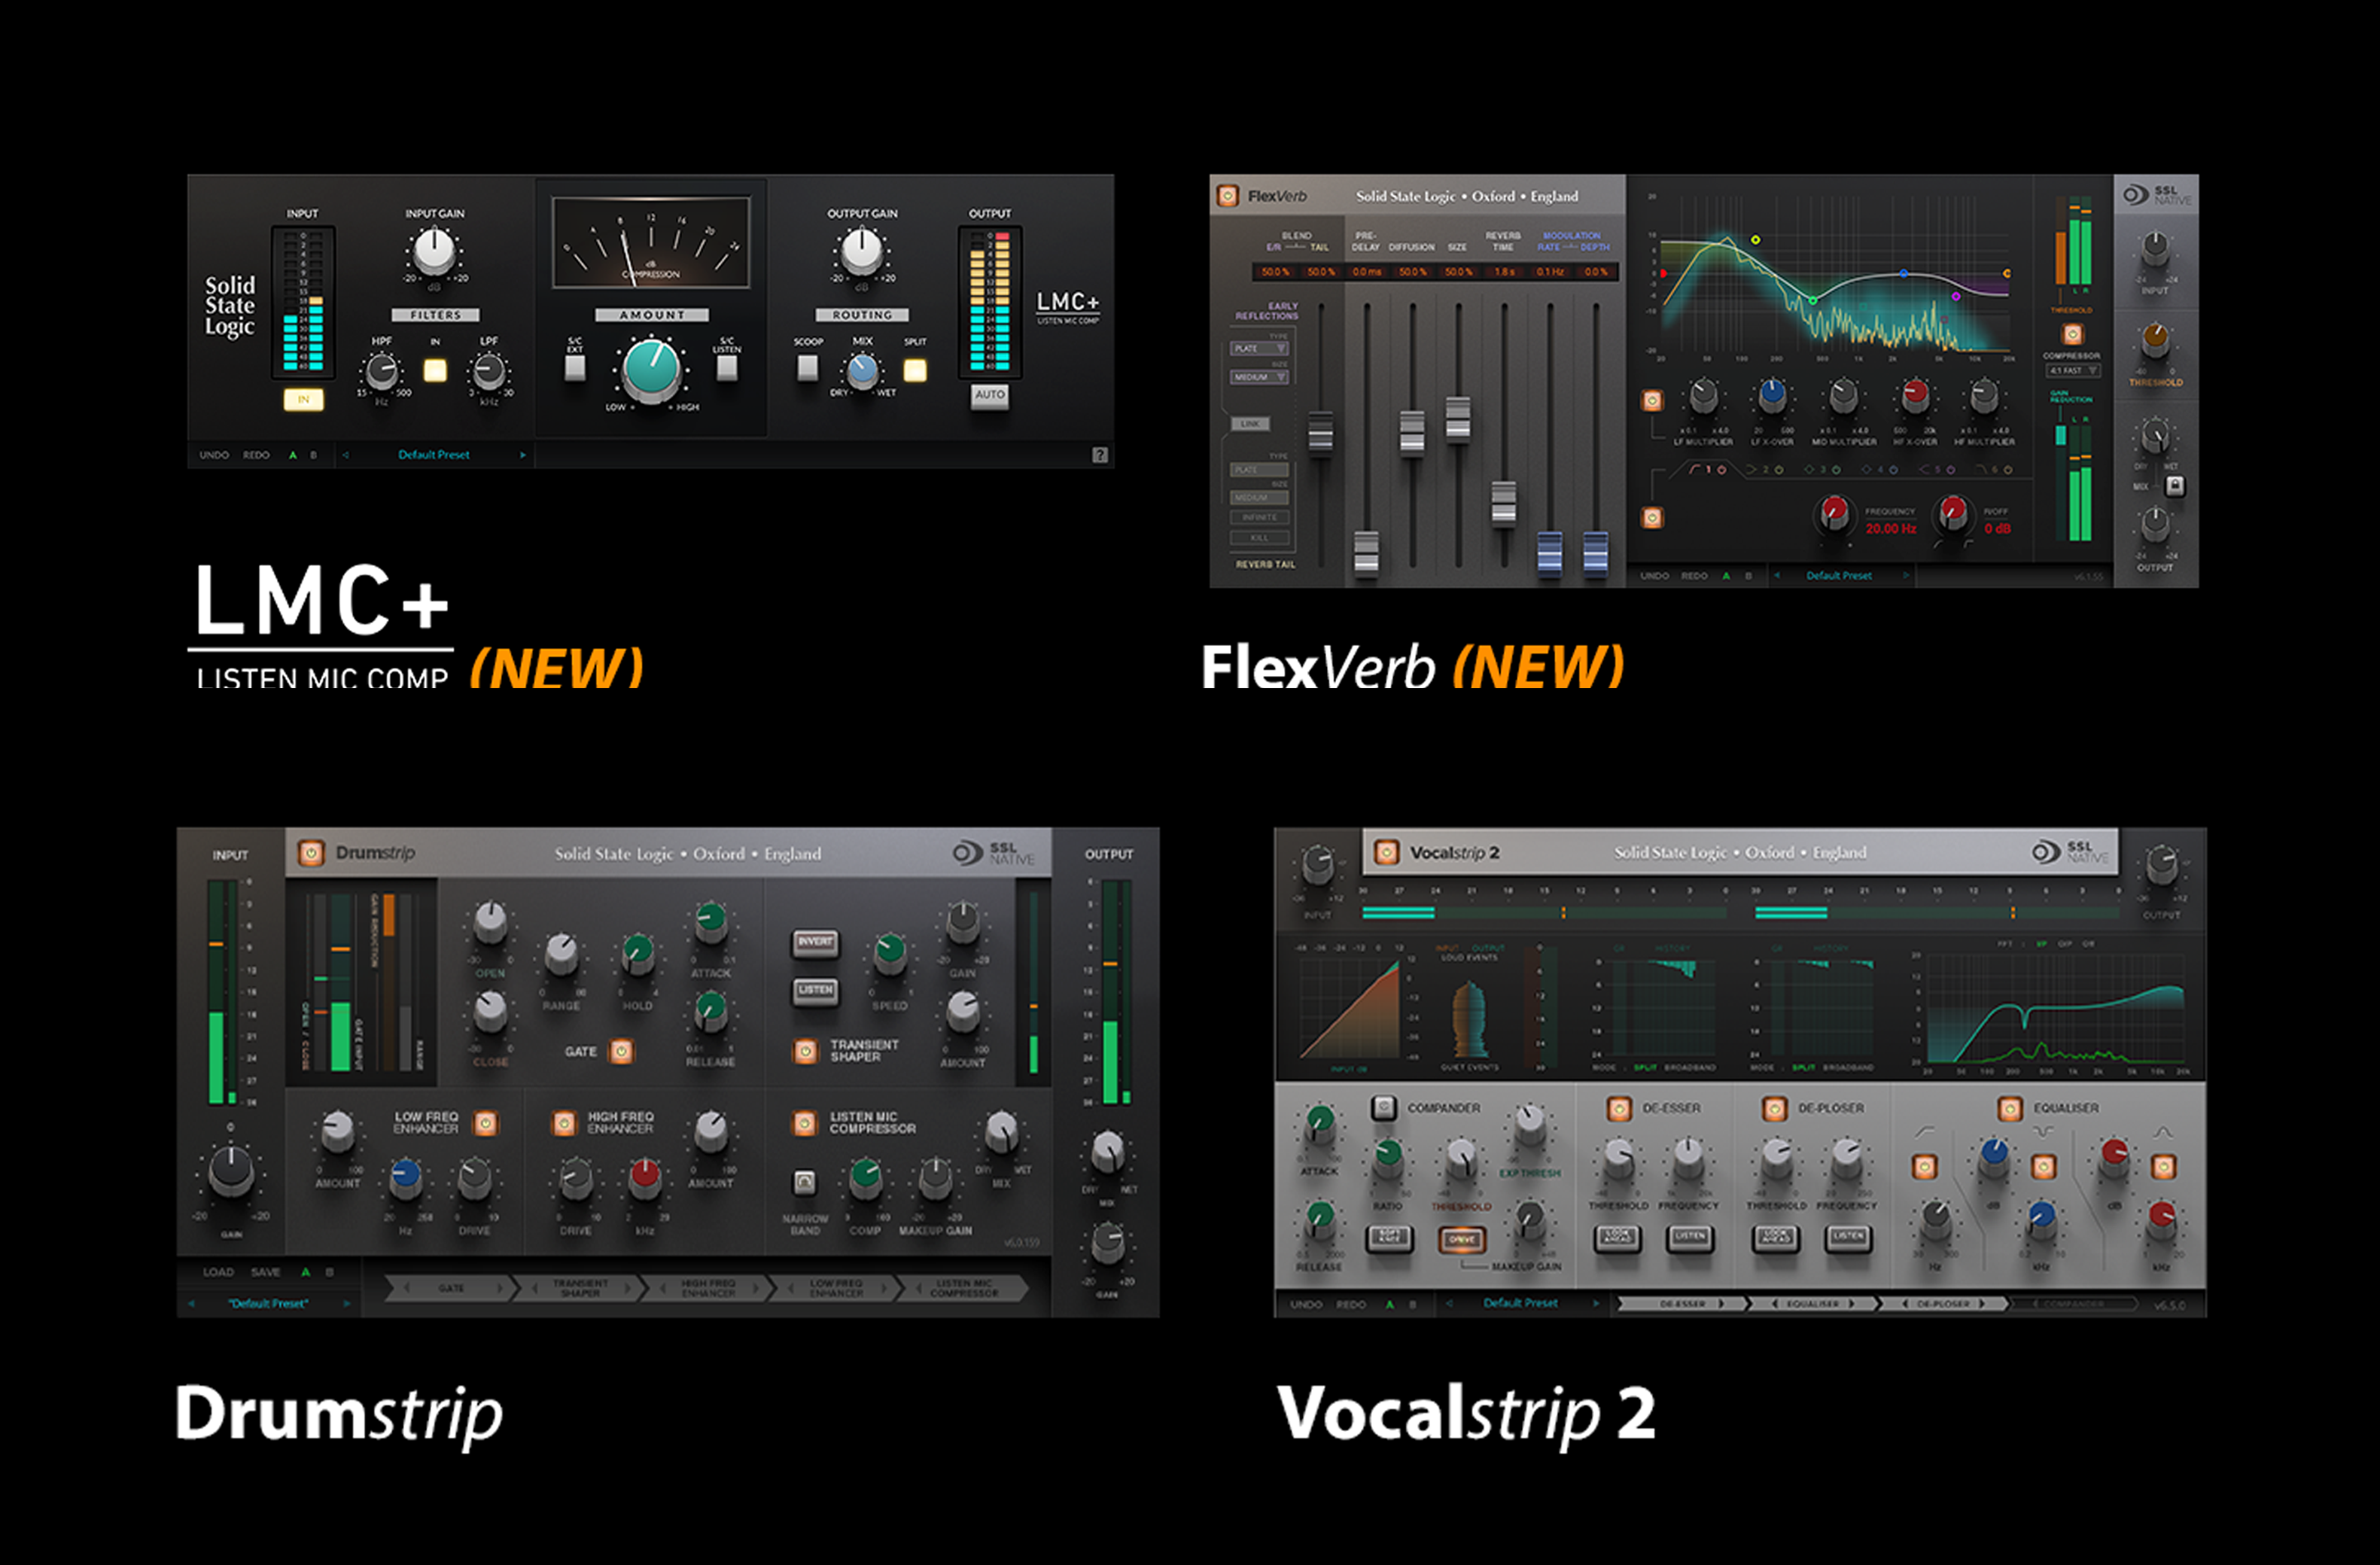The width and height of the screenshot is (2380, 1565).
Task: Toggle Vocalstrip Compander power button
Action: tap(1384, 1107)
